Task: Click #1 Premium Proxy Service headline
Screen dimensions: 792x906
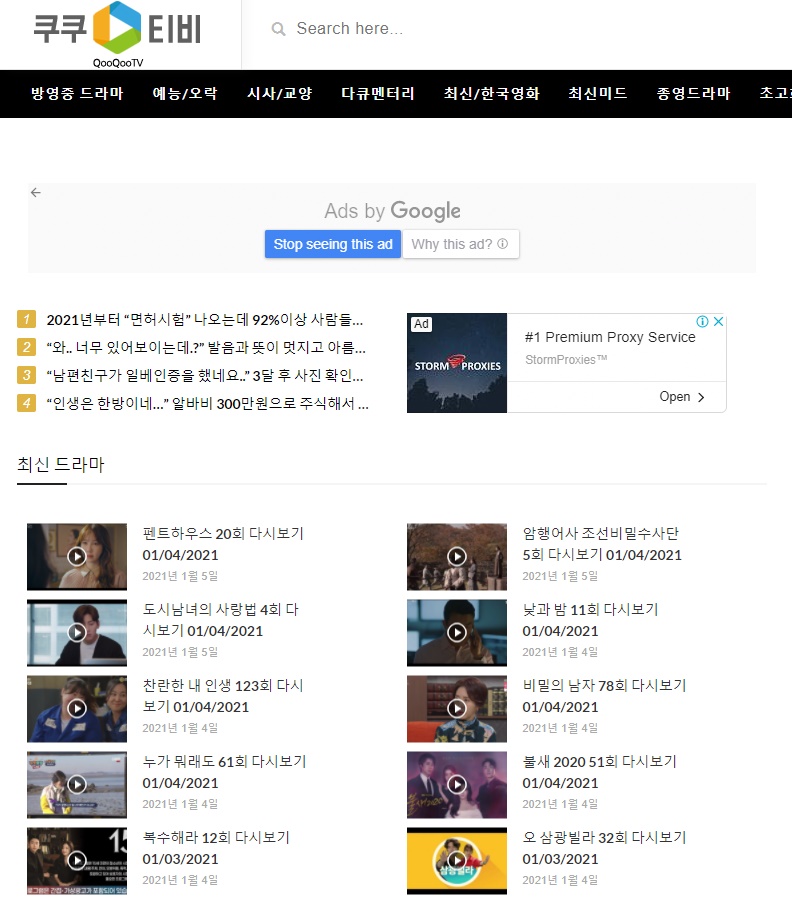Action: tap(610, 337)
